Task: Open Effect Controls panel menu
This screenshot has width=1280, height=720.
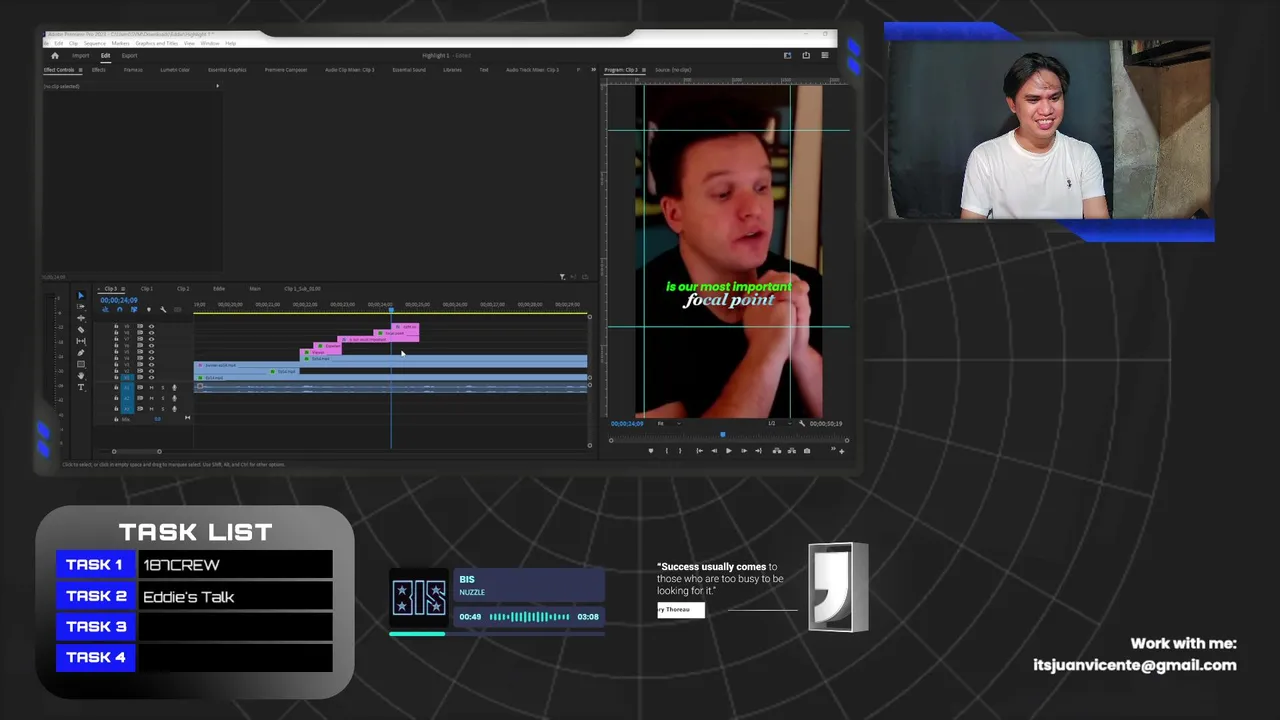Action: (81, 70)
